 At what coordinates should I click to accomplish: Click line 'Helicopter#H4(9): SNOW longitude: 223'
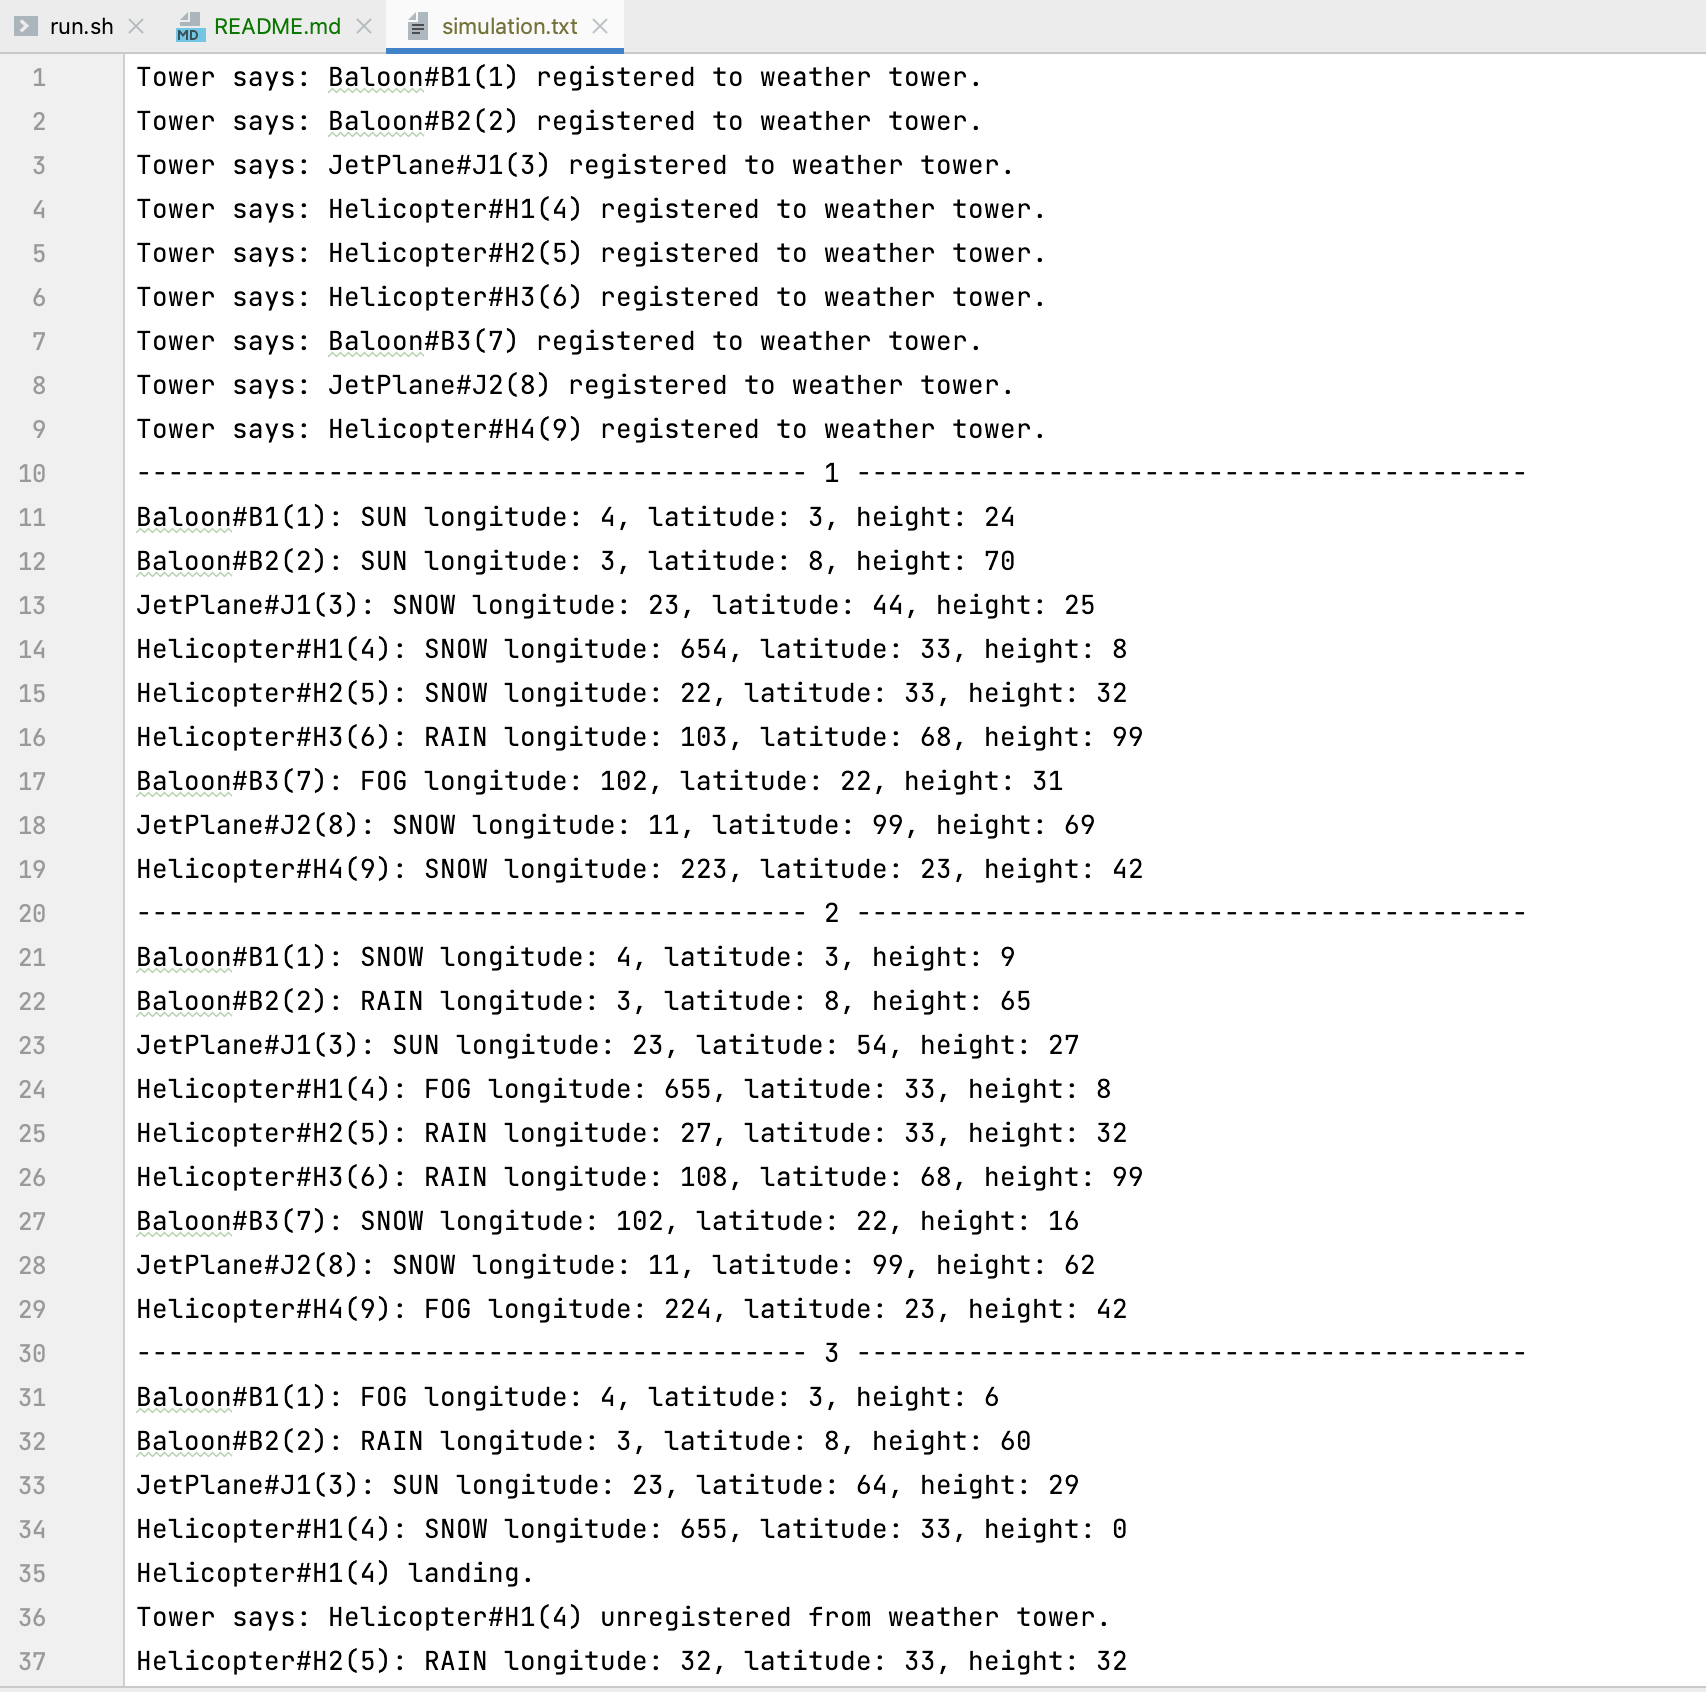coord(640,870)
